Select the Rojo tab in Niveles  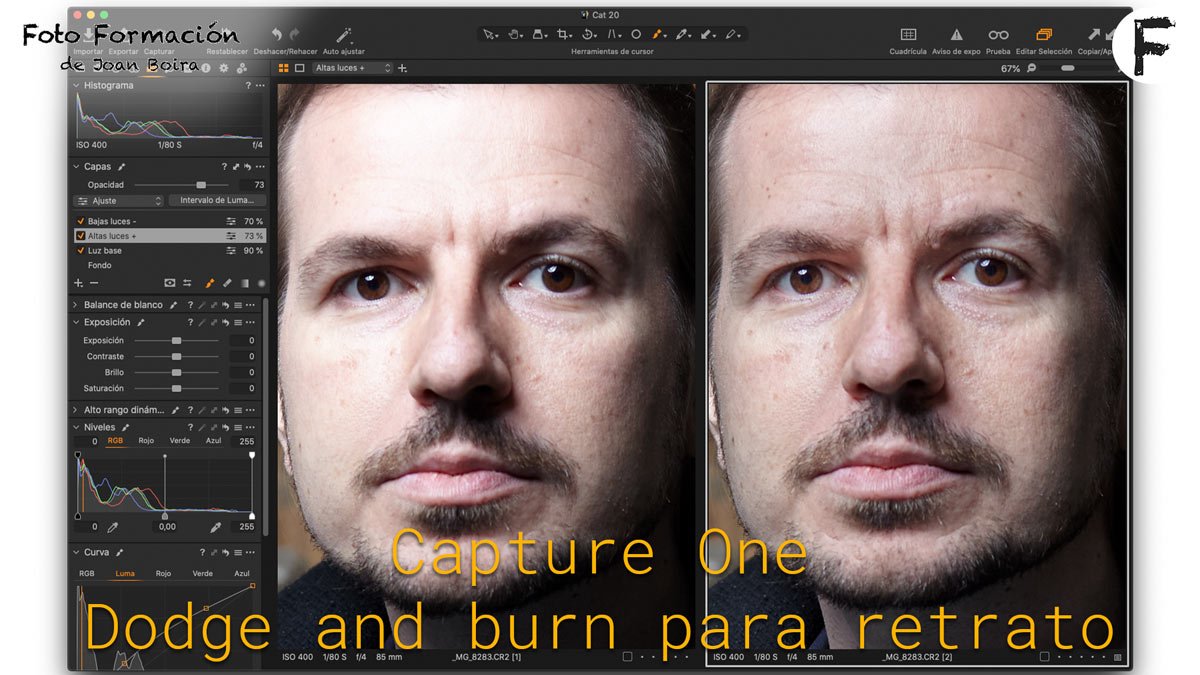pyautogui.click(x=146, y=441)
